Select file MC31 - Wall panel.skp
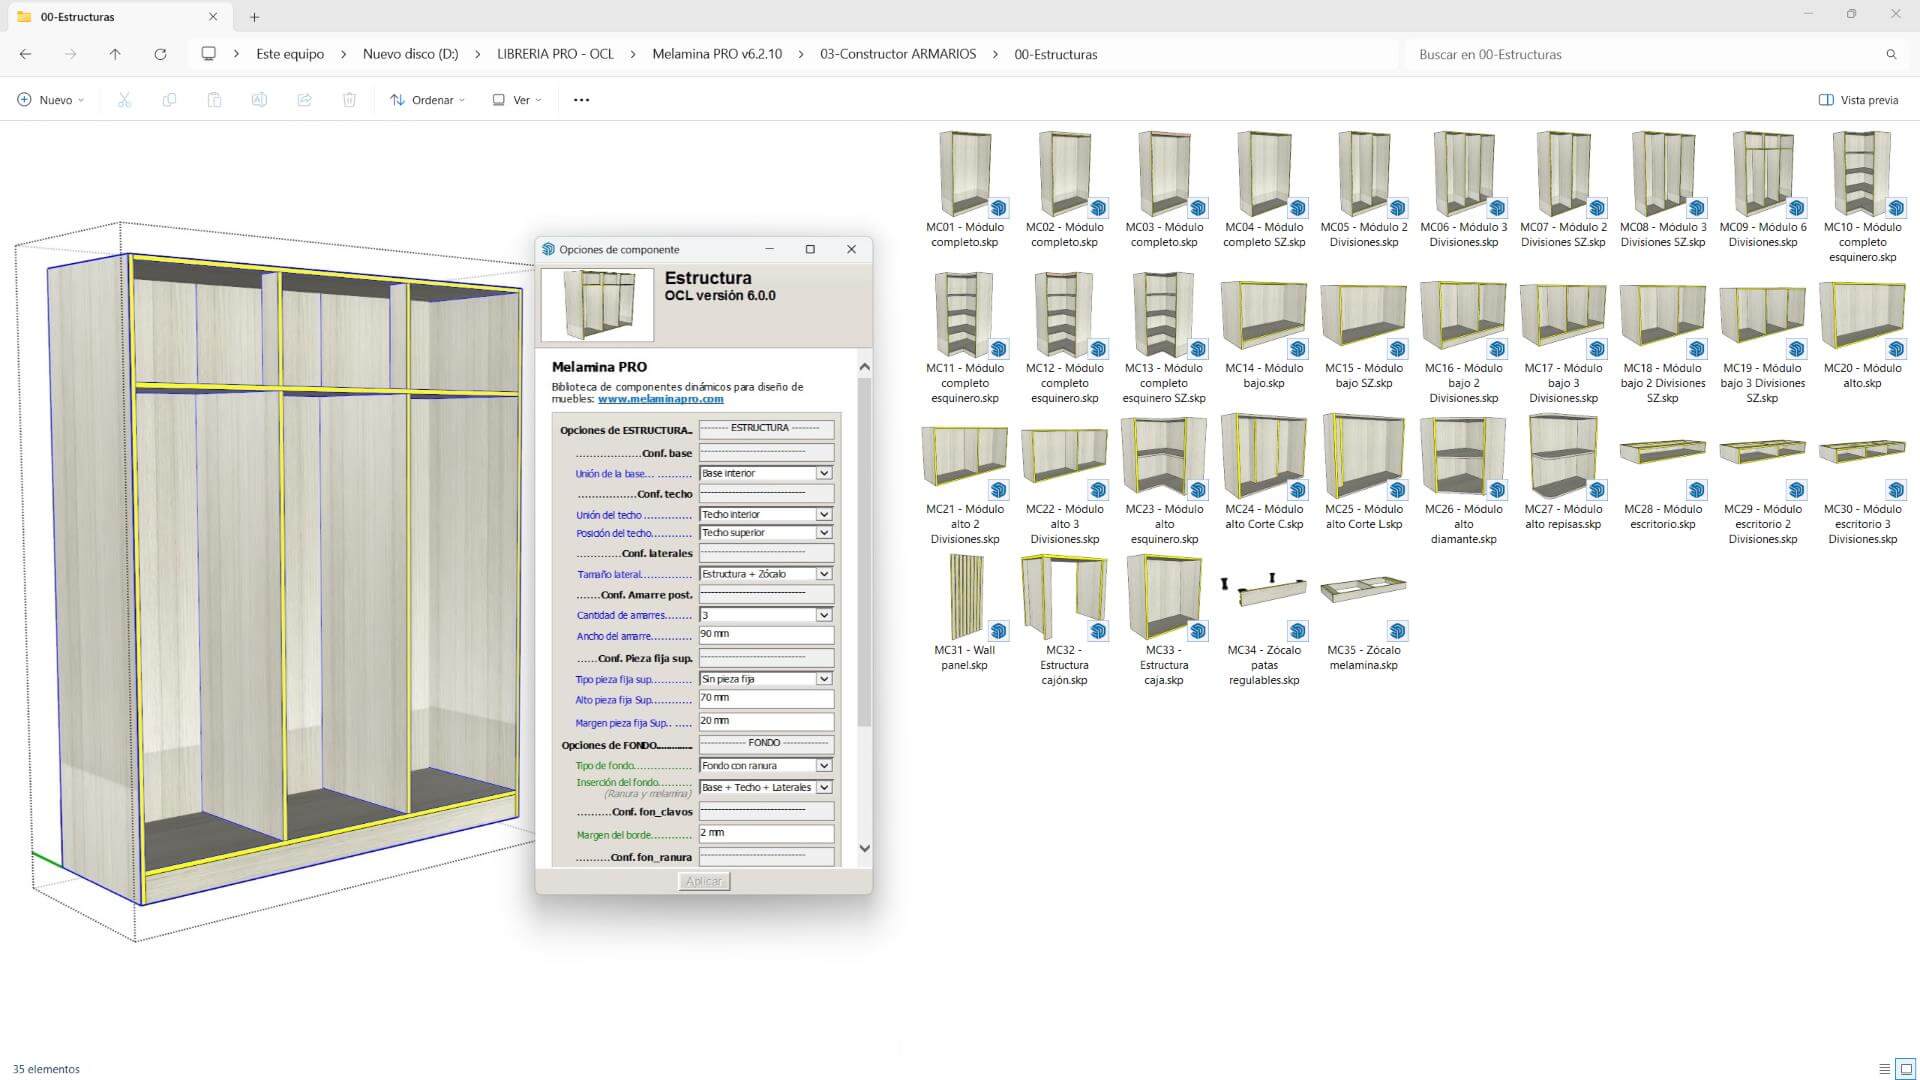The height and width of the screenshot is (1080, 1920). click(964, 613)
